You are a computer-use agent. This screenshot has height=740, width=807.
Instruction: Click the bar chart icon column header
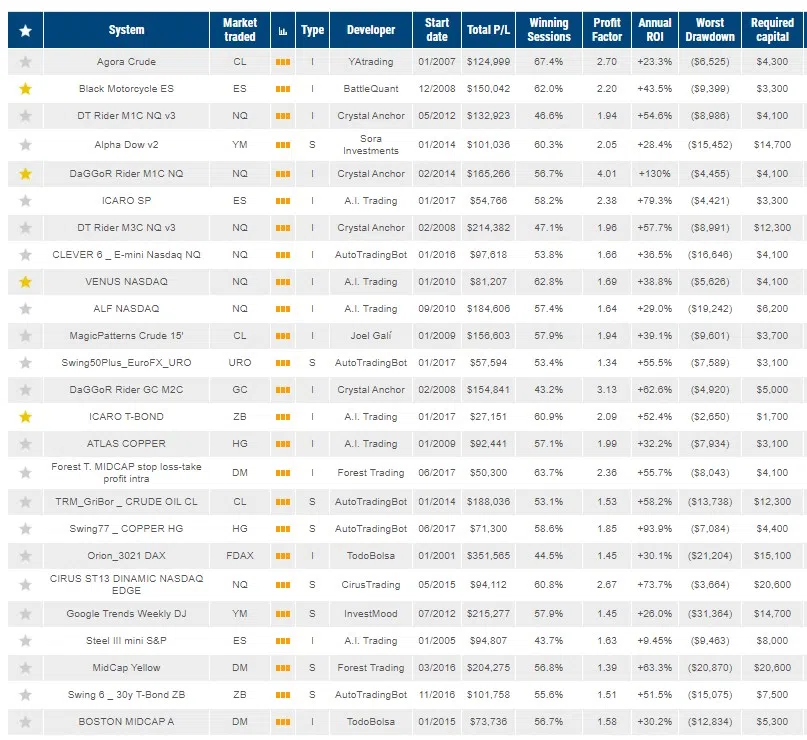pyautogui.click(x=283, y=31)
